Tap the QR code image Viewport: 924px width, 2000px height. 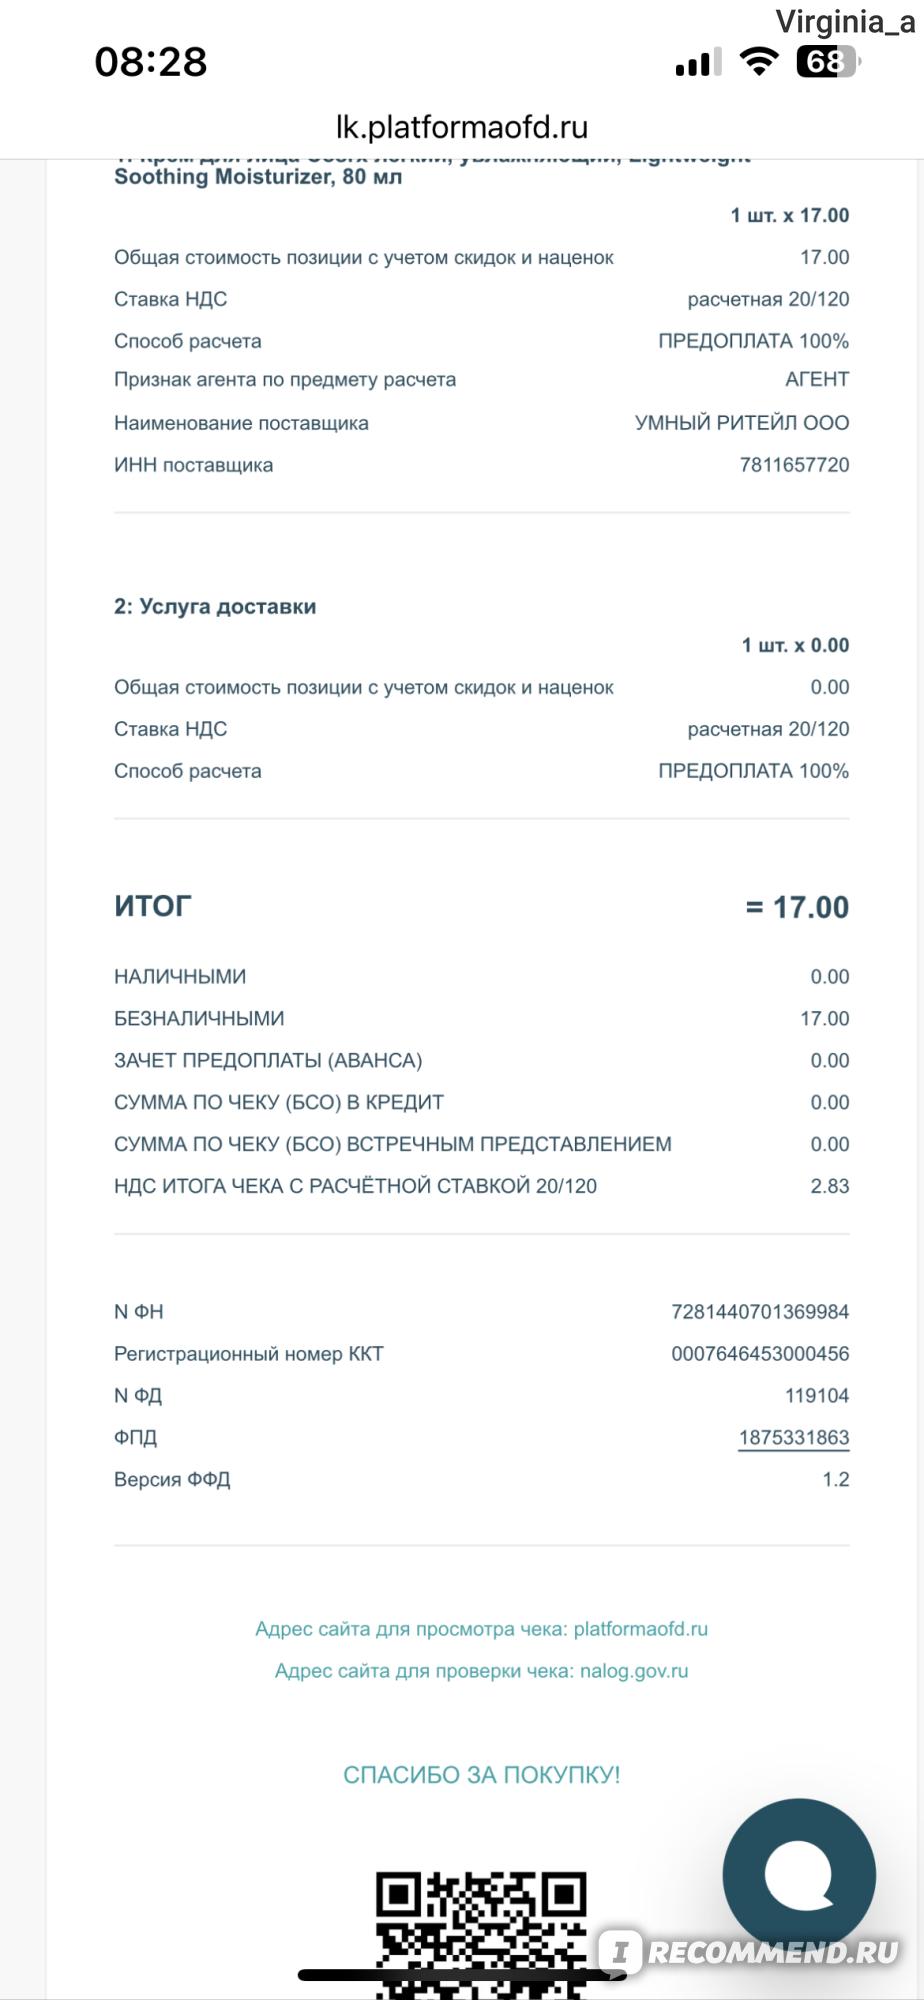click(x=481, y=1934)
